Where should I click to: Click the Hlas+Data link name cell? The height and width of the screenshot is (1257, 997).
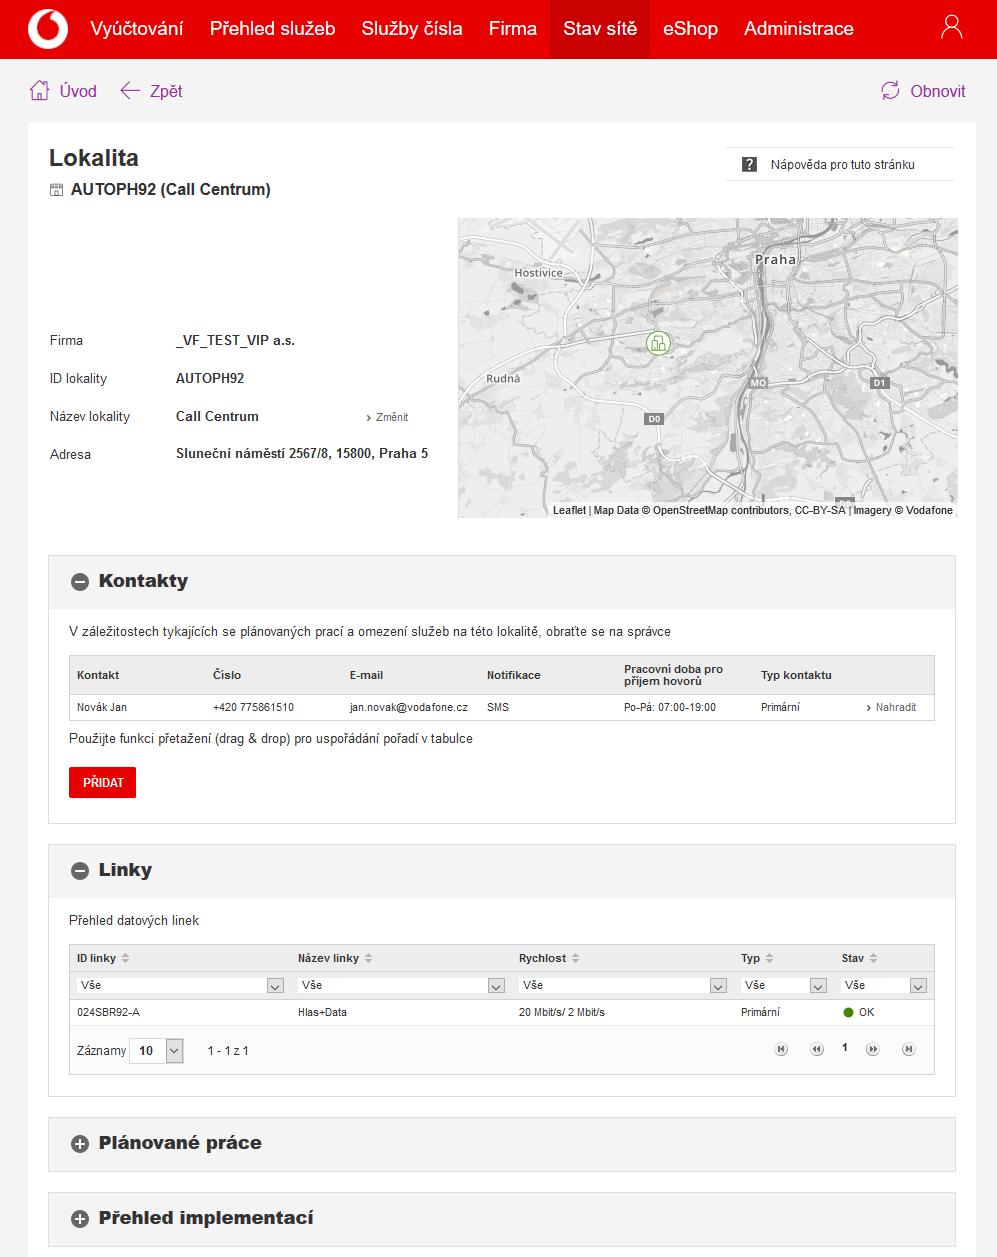pyautogui.click(x=322, y=1012)
